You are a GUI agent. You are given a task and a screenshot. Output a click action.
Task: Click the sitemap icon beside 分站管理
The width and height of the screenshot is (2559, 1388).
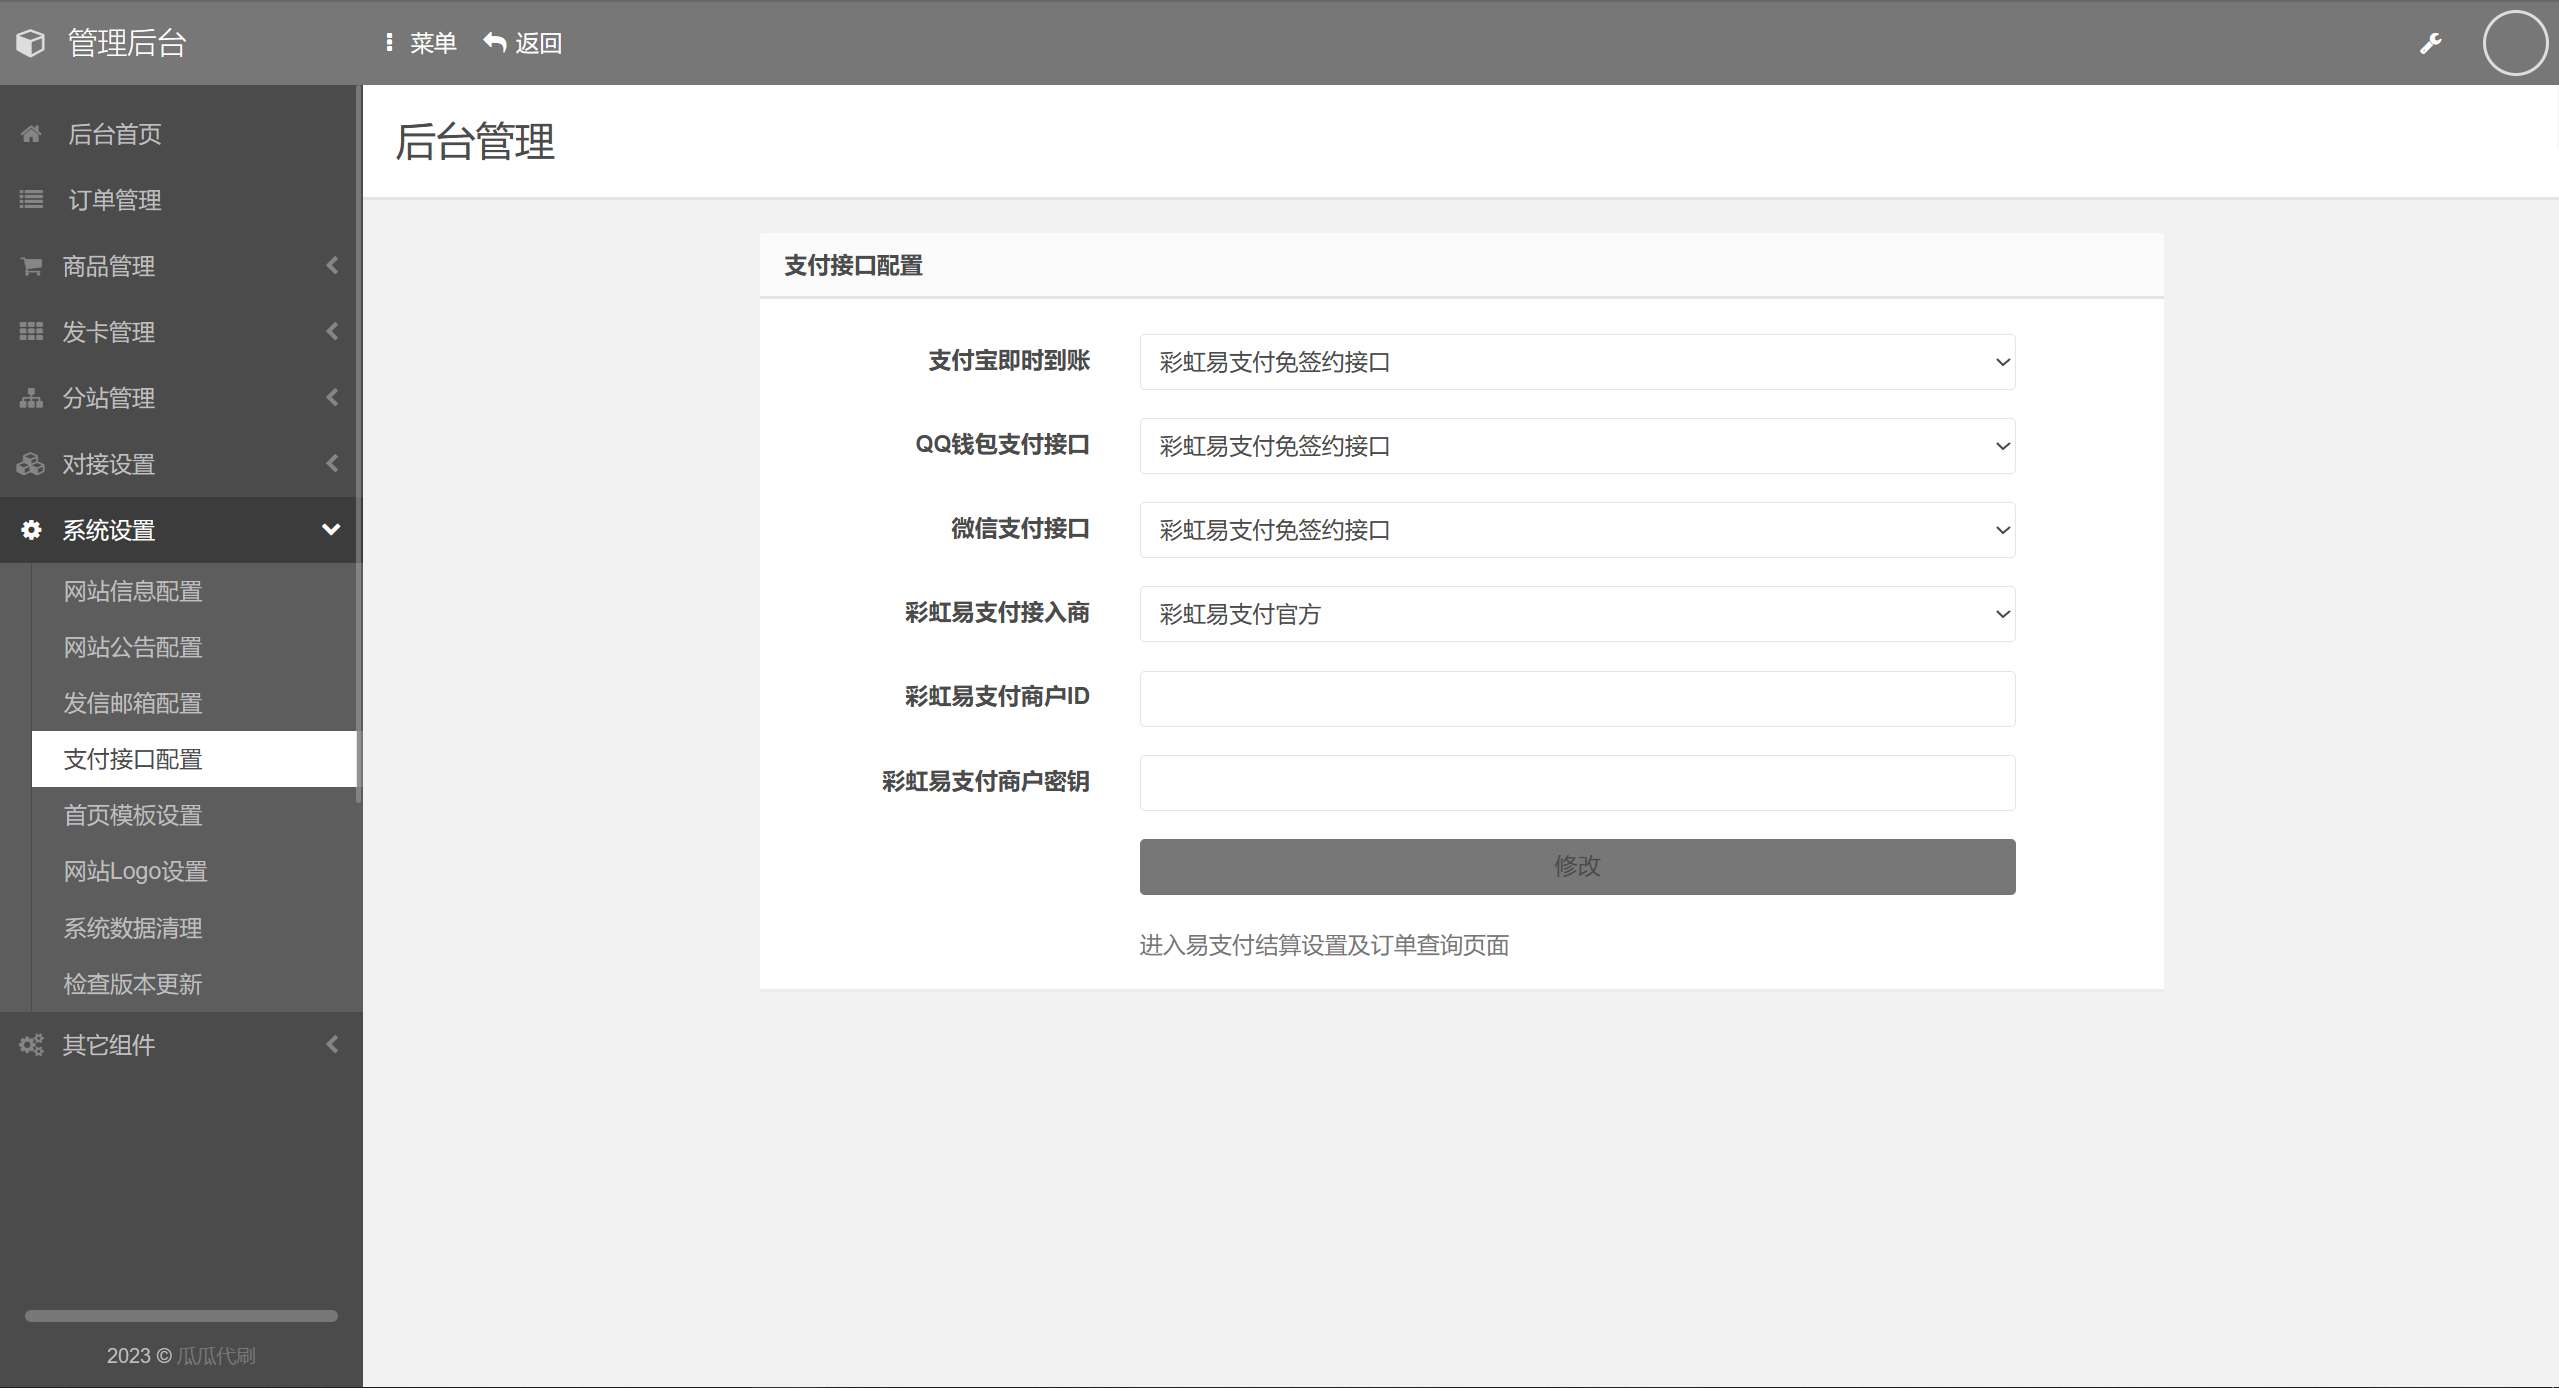point(31,398)
